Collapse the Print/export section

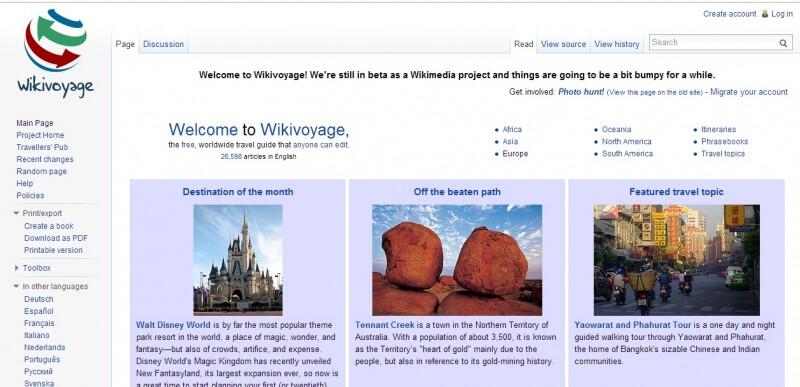coord(16,213)
